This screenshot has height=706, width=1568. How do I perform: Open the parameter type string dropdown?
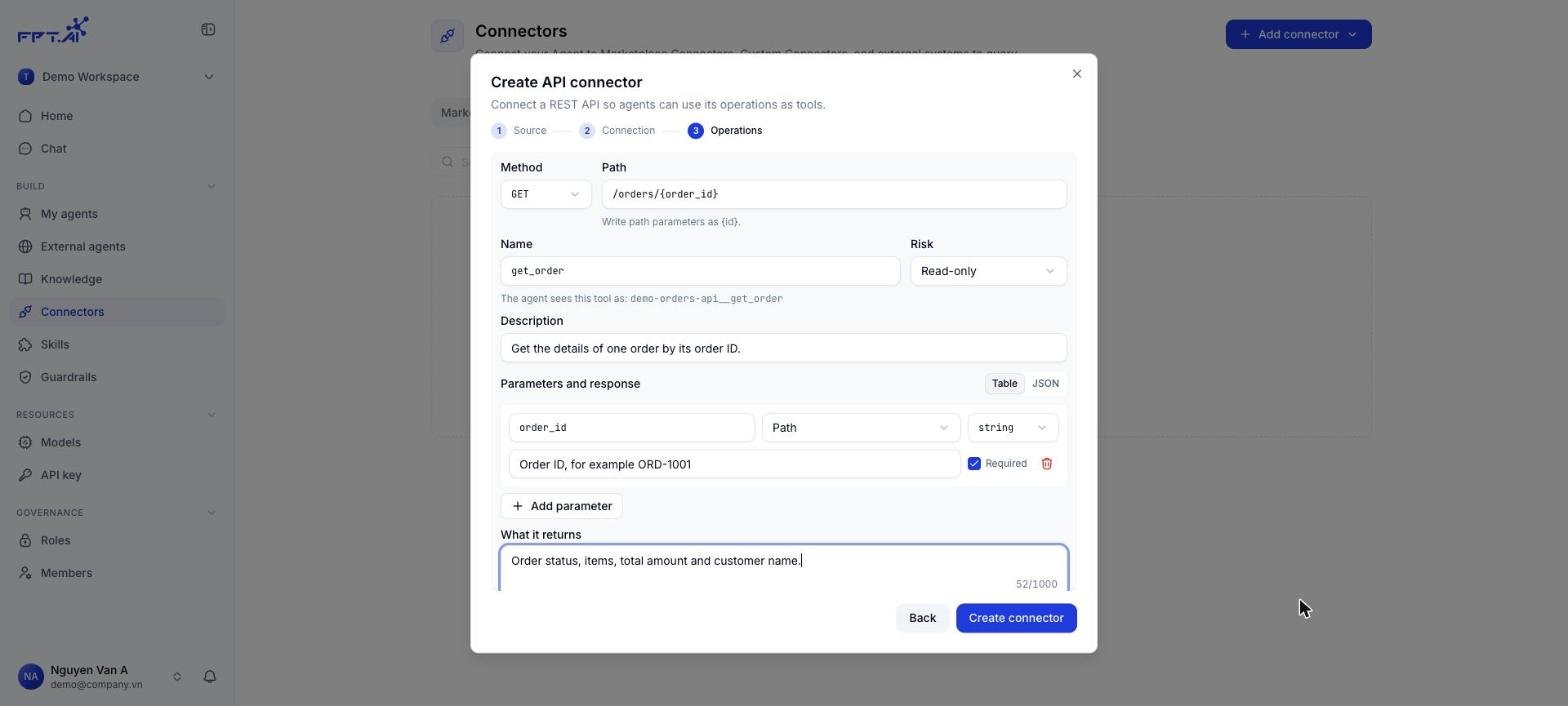(x=1013, y=428)
